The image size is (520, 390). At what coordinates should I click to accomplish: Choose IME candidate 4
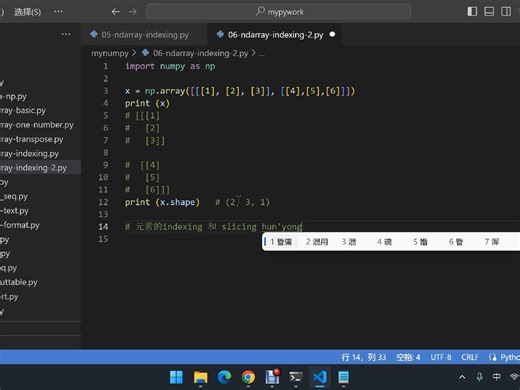click(384, 242)
